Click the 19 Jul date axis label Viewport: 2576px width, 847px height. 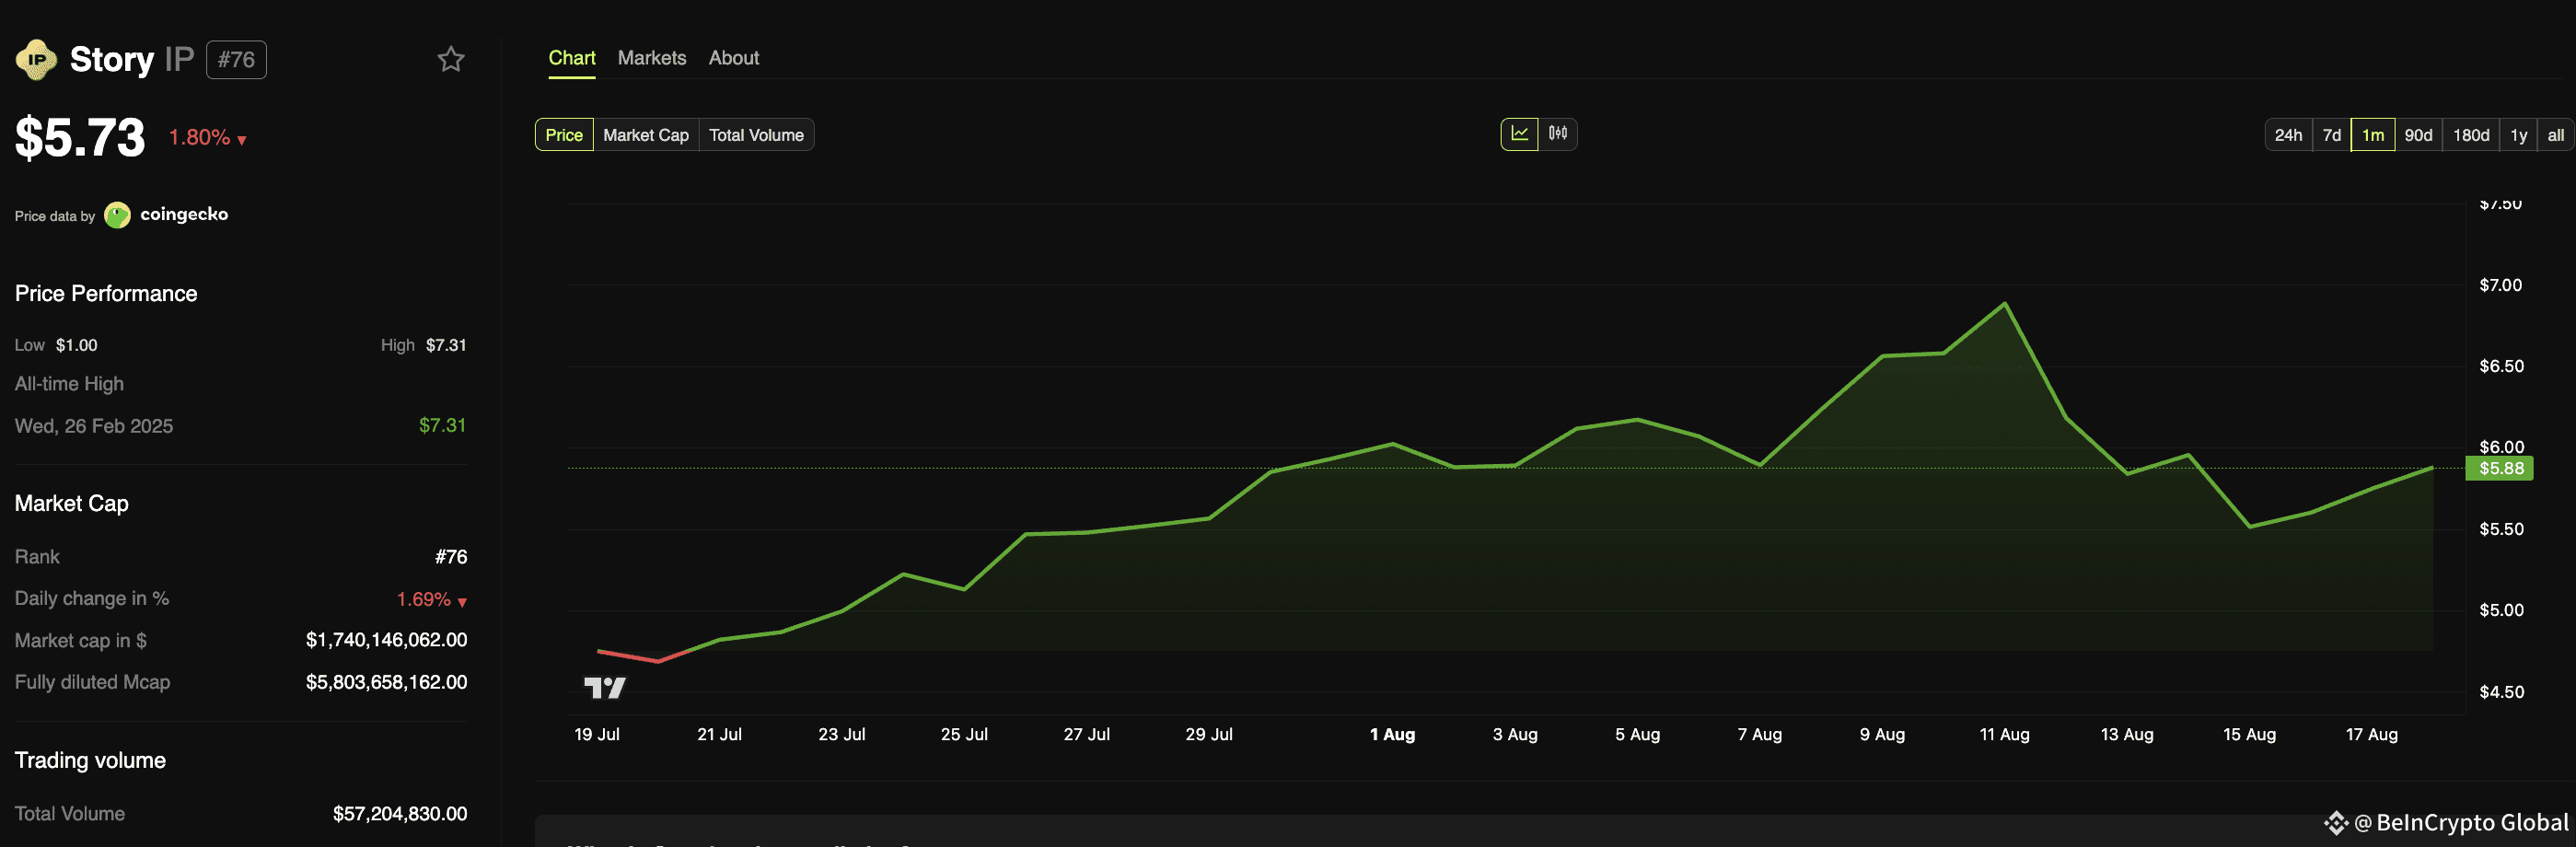(597, 734)
